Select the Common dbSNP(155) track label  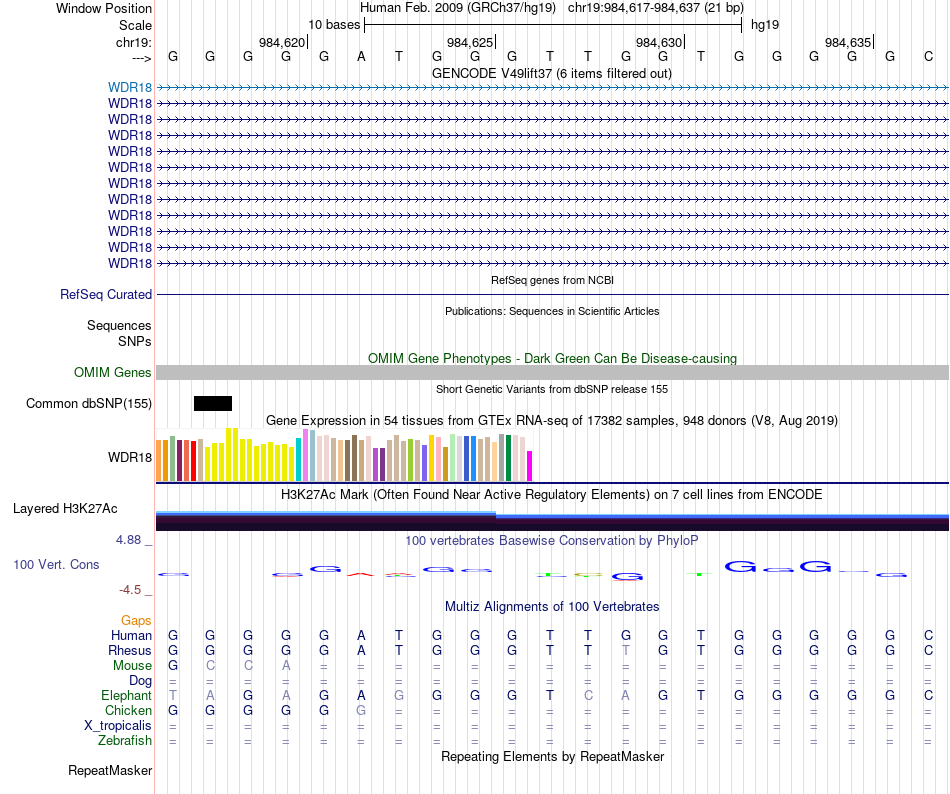89,403
